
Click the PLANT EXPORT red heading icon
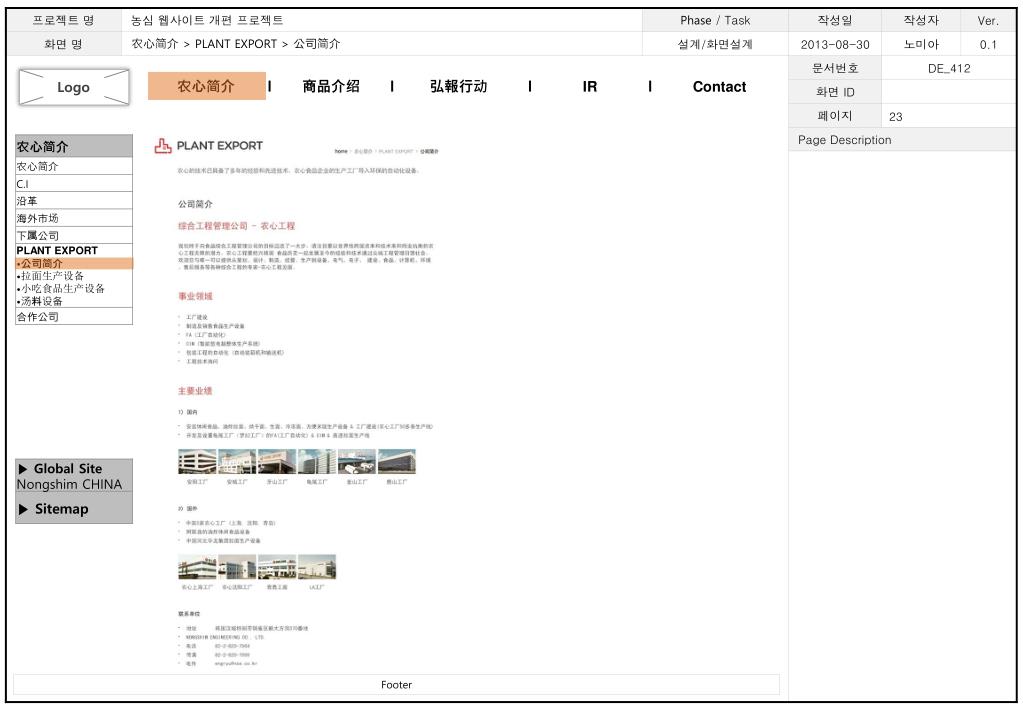pyautogui.click(x=162, y=146)
